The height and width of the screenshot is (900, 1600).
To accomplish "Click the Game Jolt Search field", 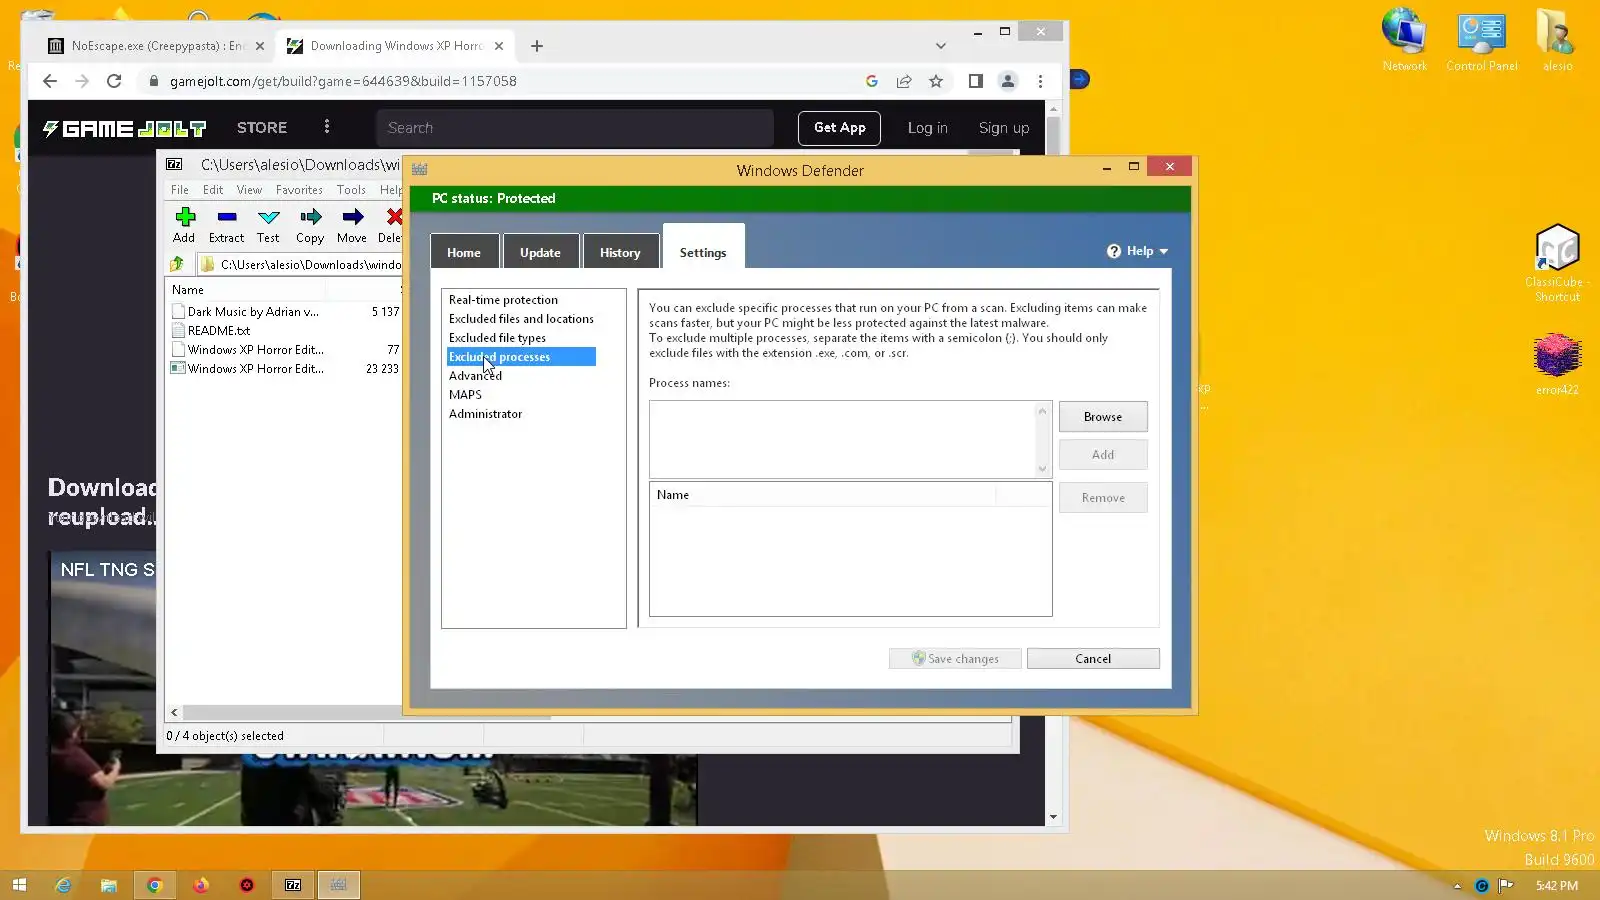I will coord(575,128).
